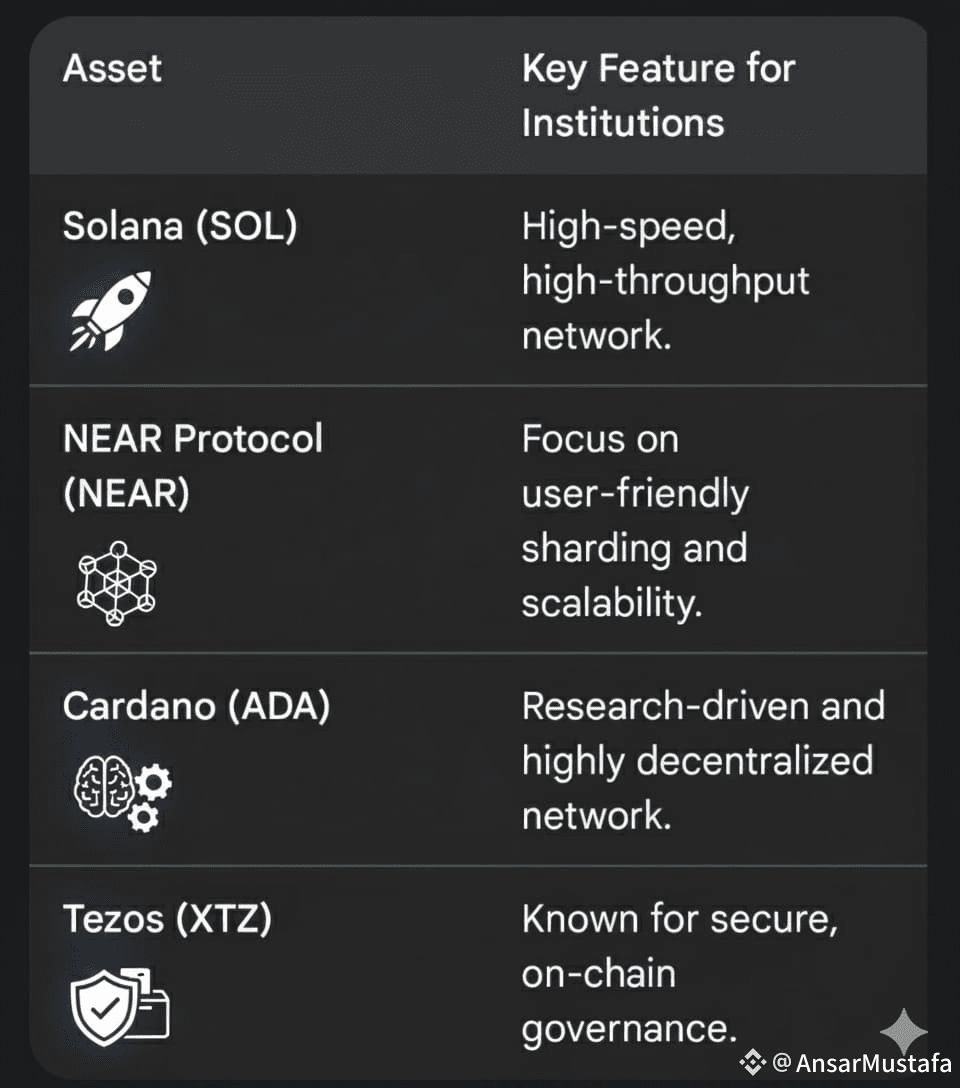Click the Asset column header
The width and height of the screenshot is (960, 1088).
pyautogui.click(x=112, y=69)
